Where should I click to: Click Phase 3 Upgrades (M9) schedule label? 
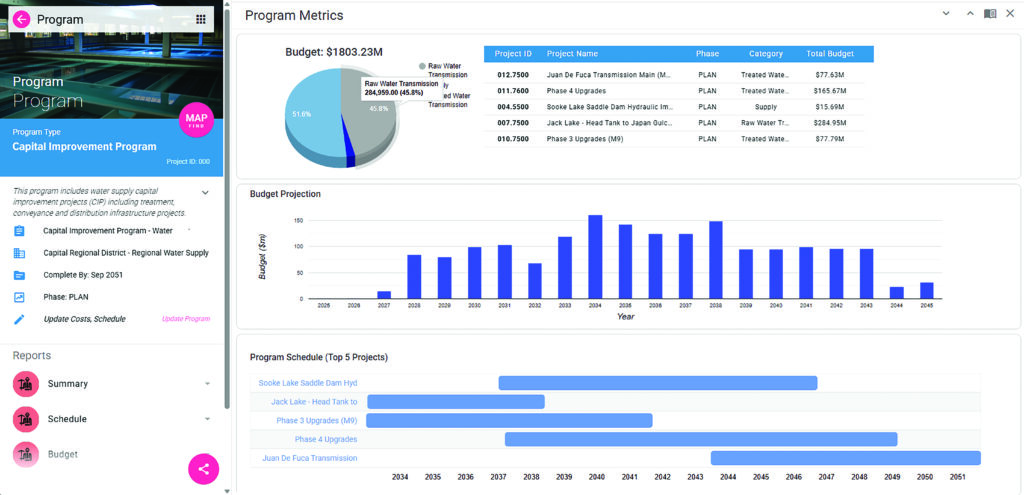[317, 420]
